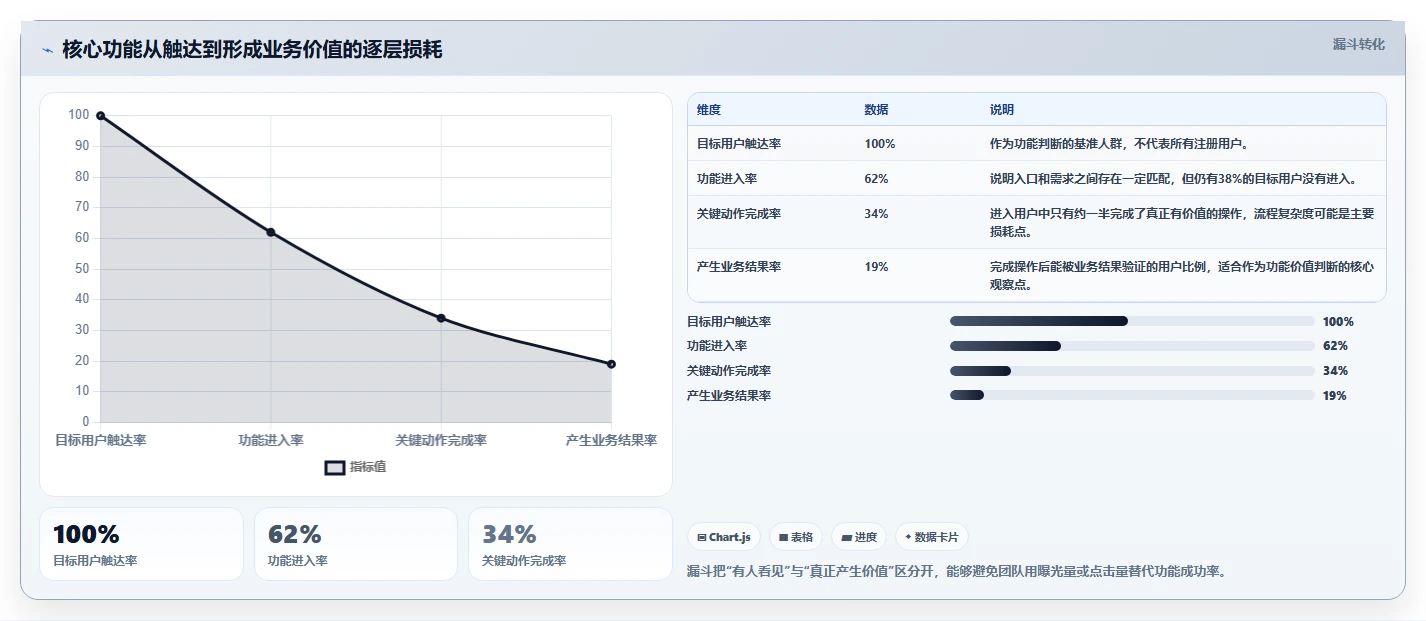
Task: Click the y-axis tick label 50
Action: (x=82, y=268)
